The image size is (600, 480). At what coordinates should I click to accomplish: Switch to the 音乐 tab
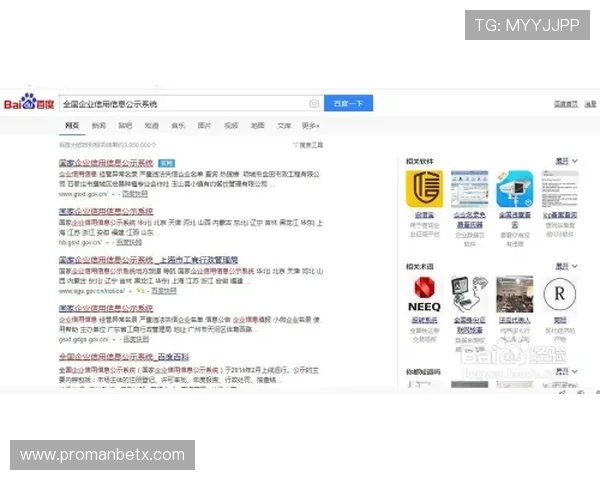point(178,125)
